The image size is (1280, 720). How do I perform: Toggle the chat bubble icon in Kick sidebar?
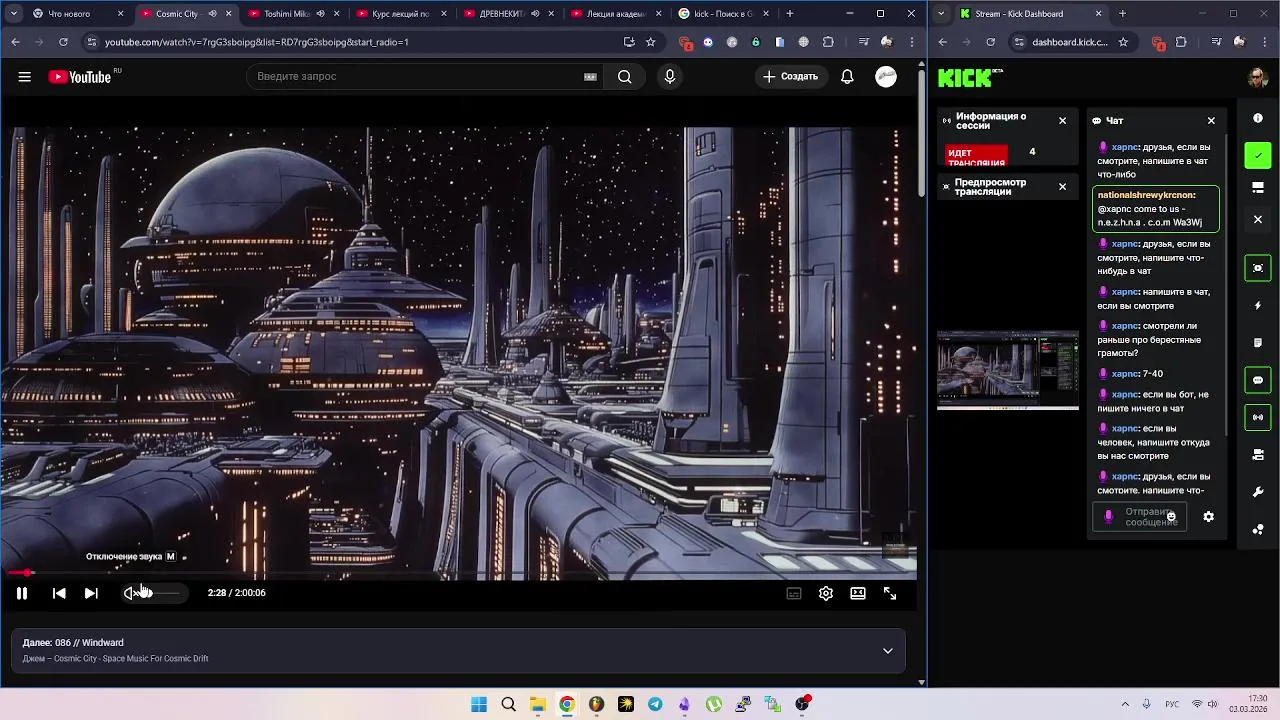point(1258,380)
